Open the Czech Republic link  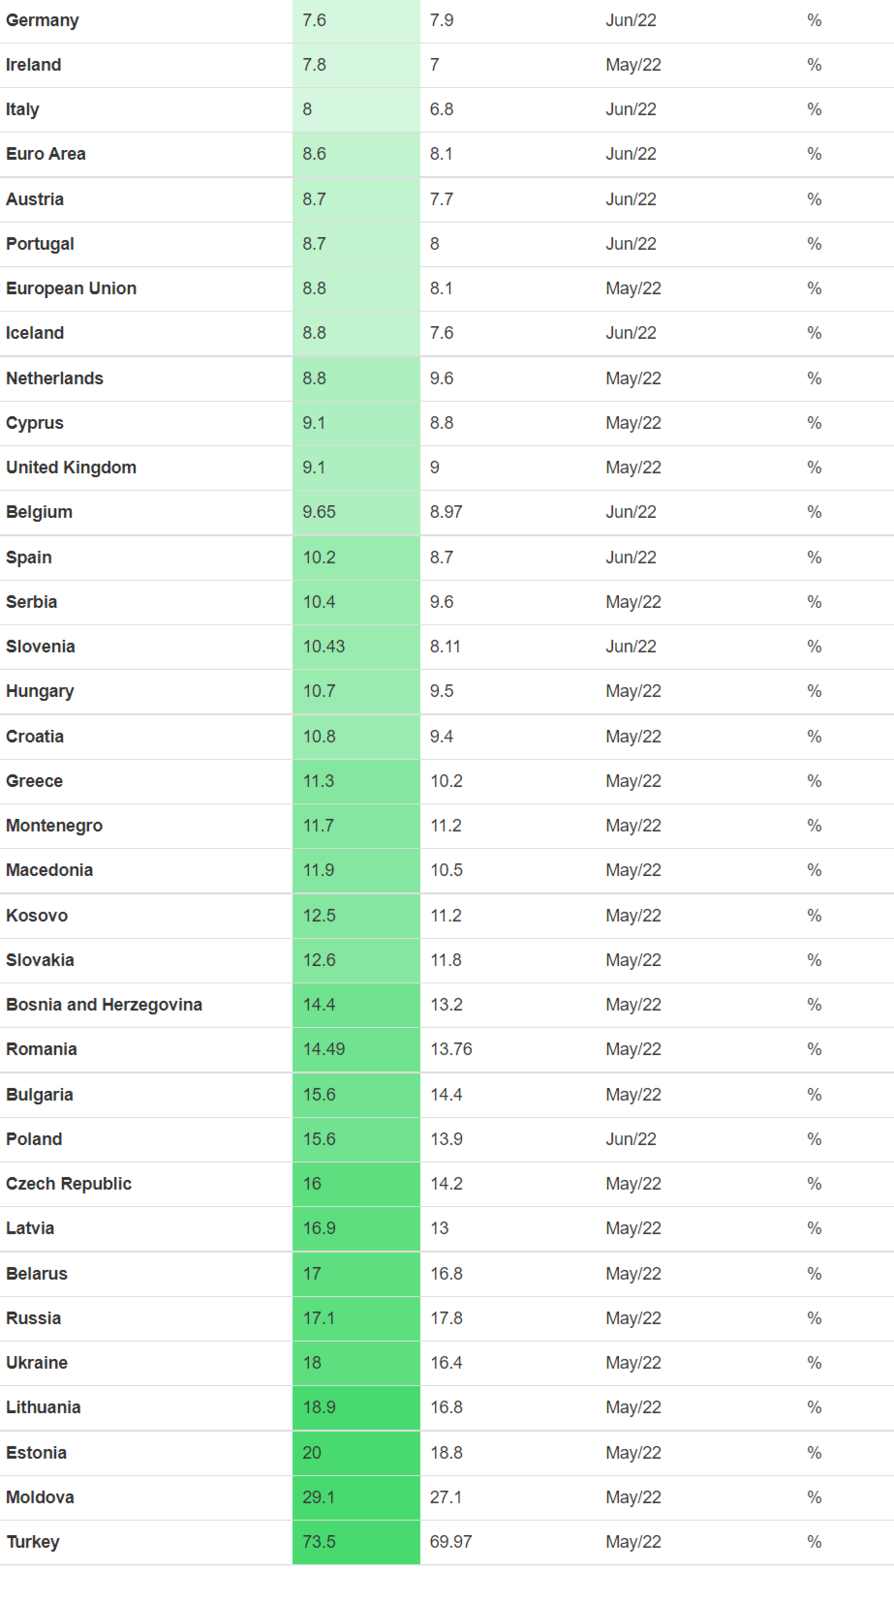click(x=69, y=1183)
